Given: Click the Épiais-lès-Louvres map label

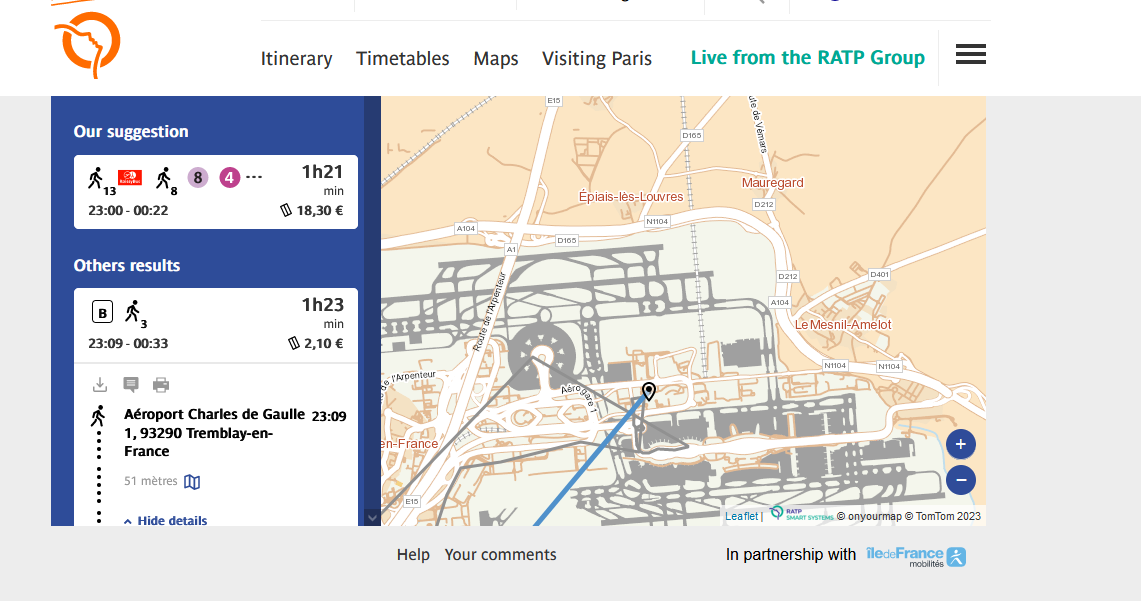Looking at the screenshot, I should click(x=631, y=196).
